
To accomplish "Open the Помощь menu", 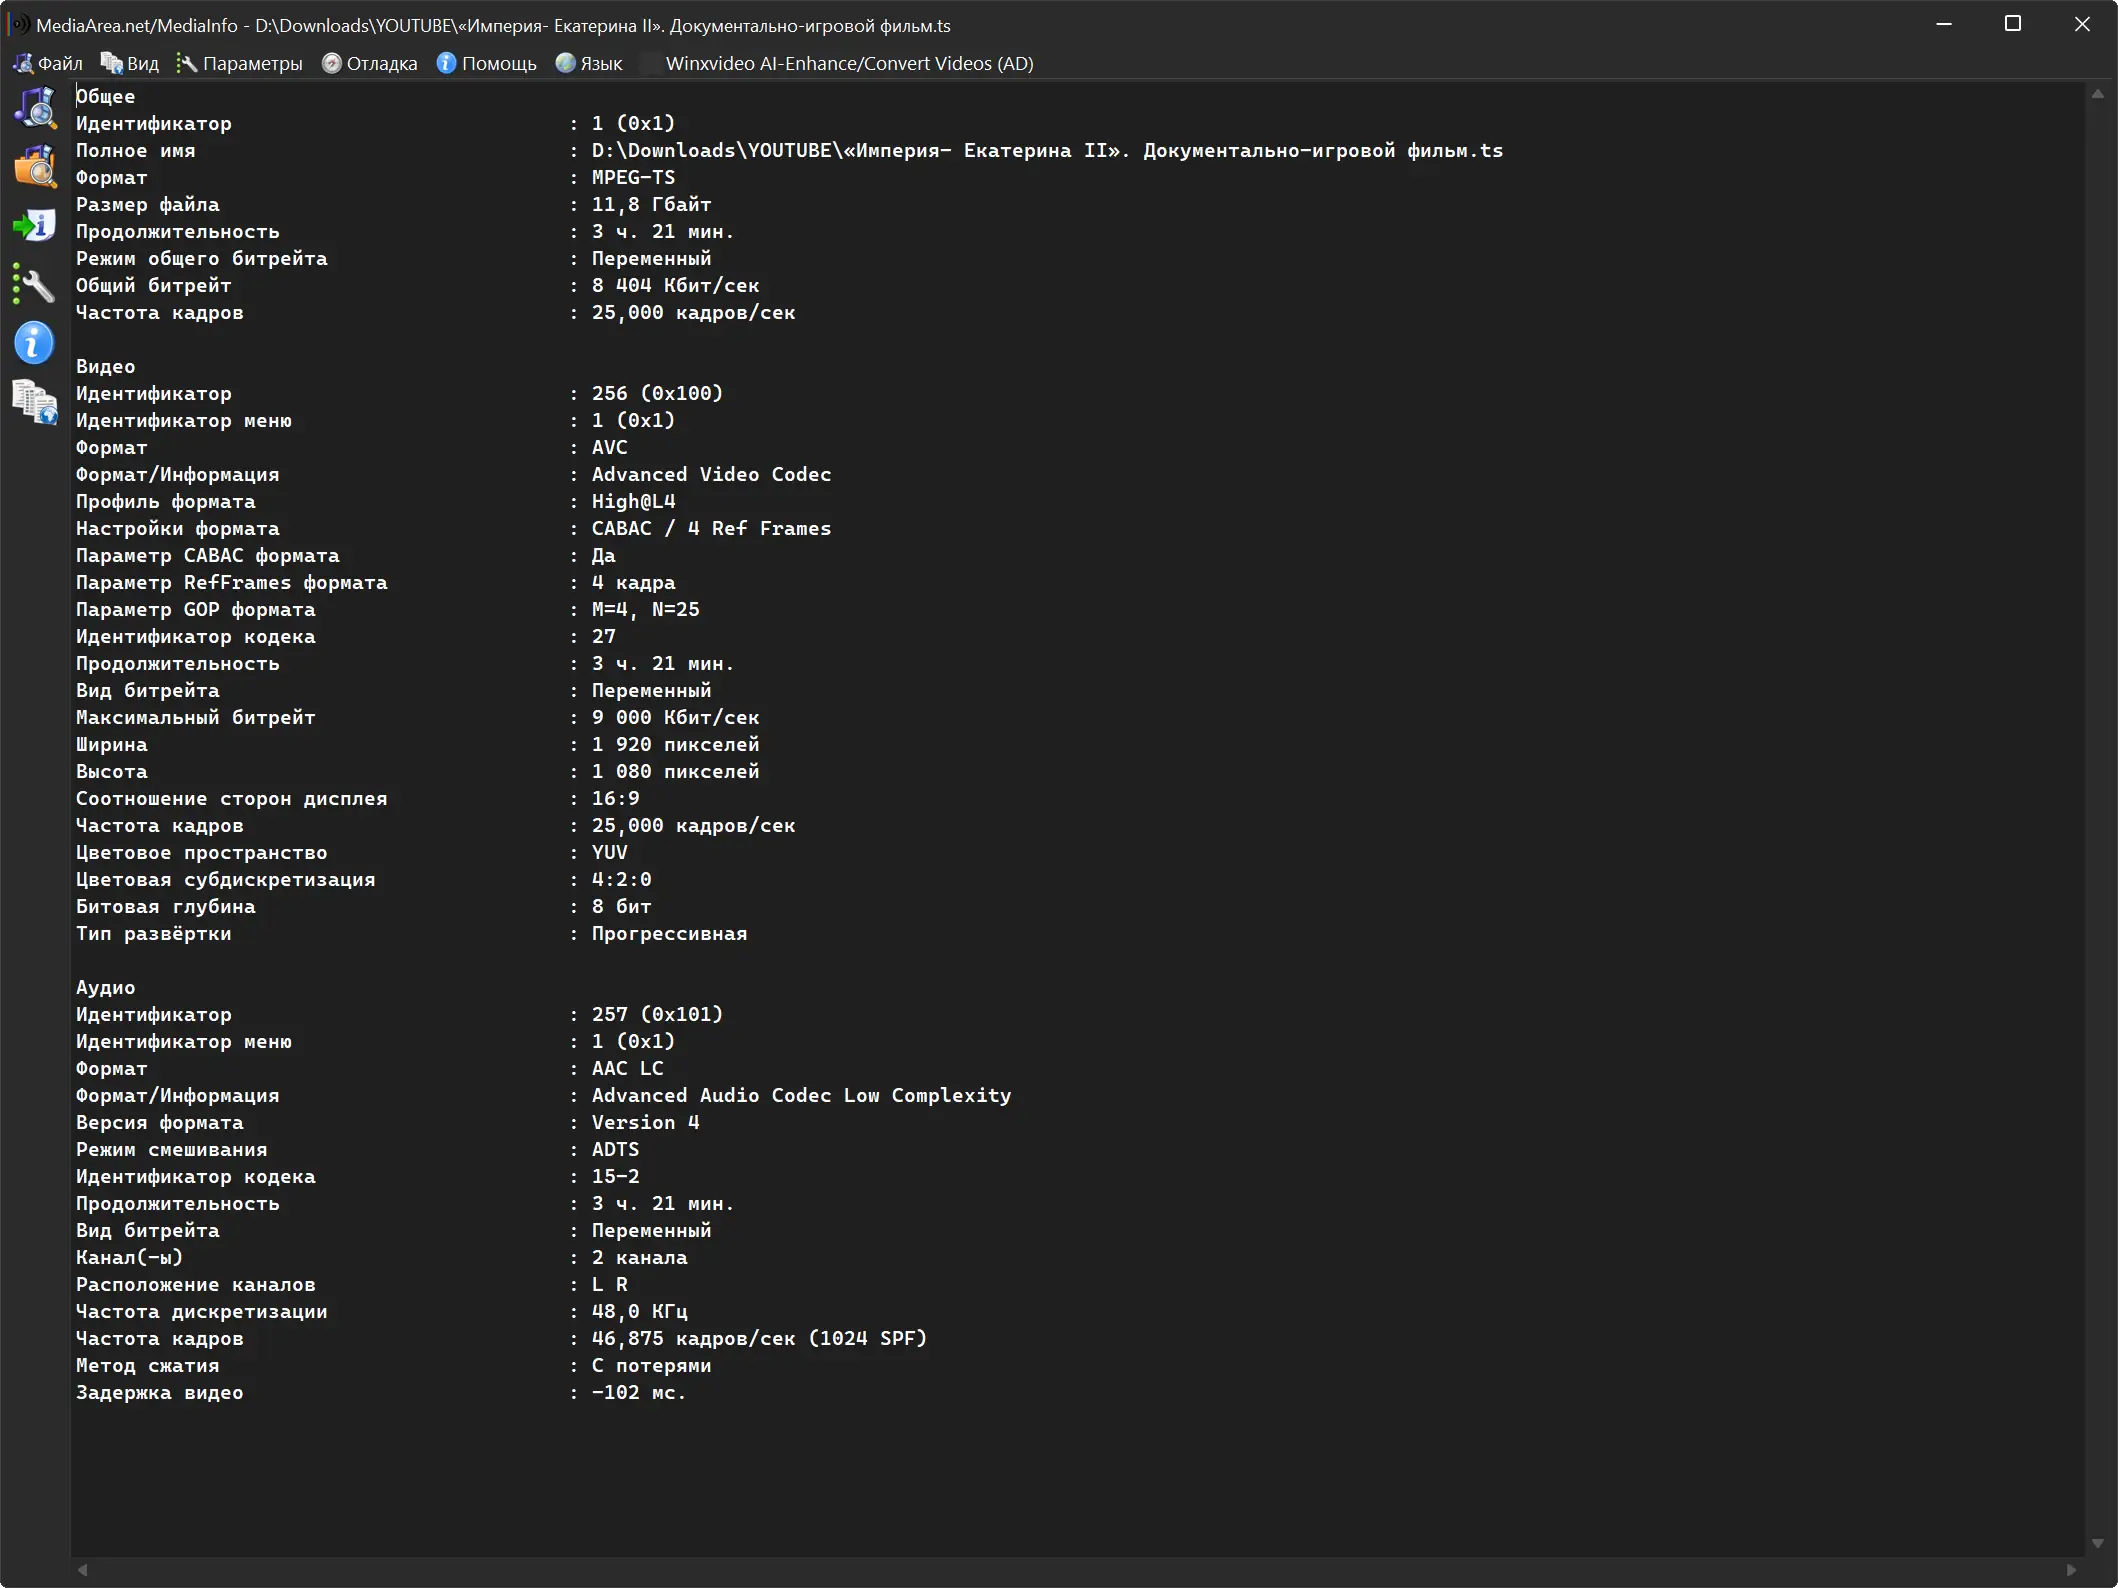I will click(487, 63).
